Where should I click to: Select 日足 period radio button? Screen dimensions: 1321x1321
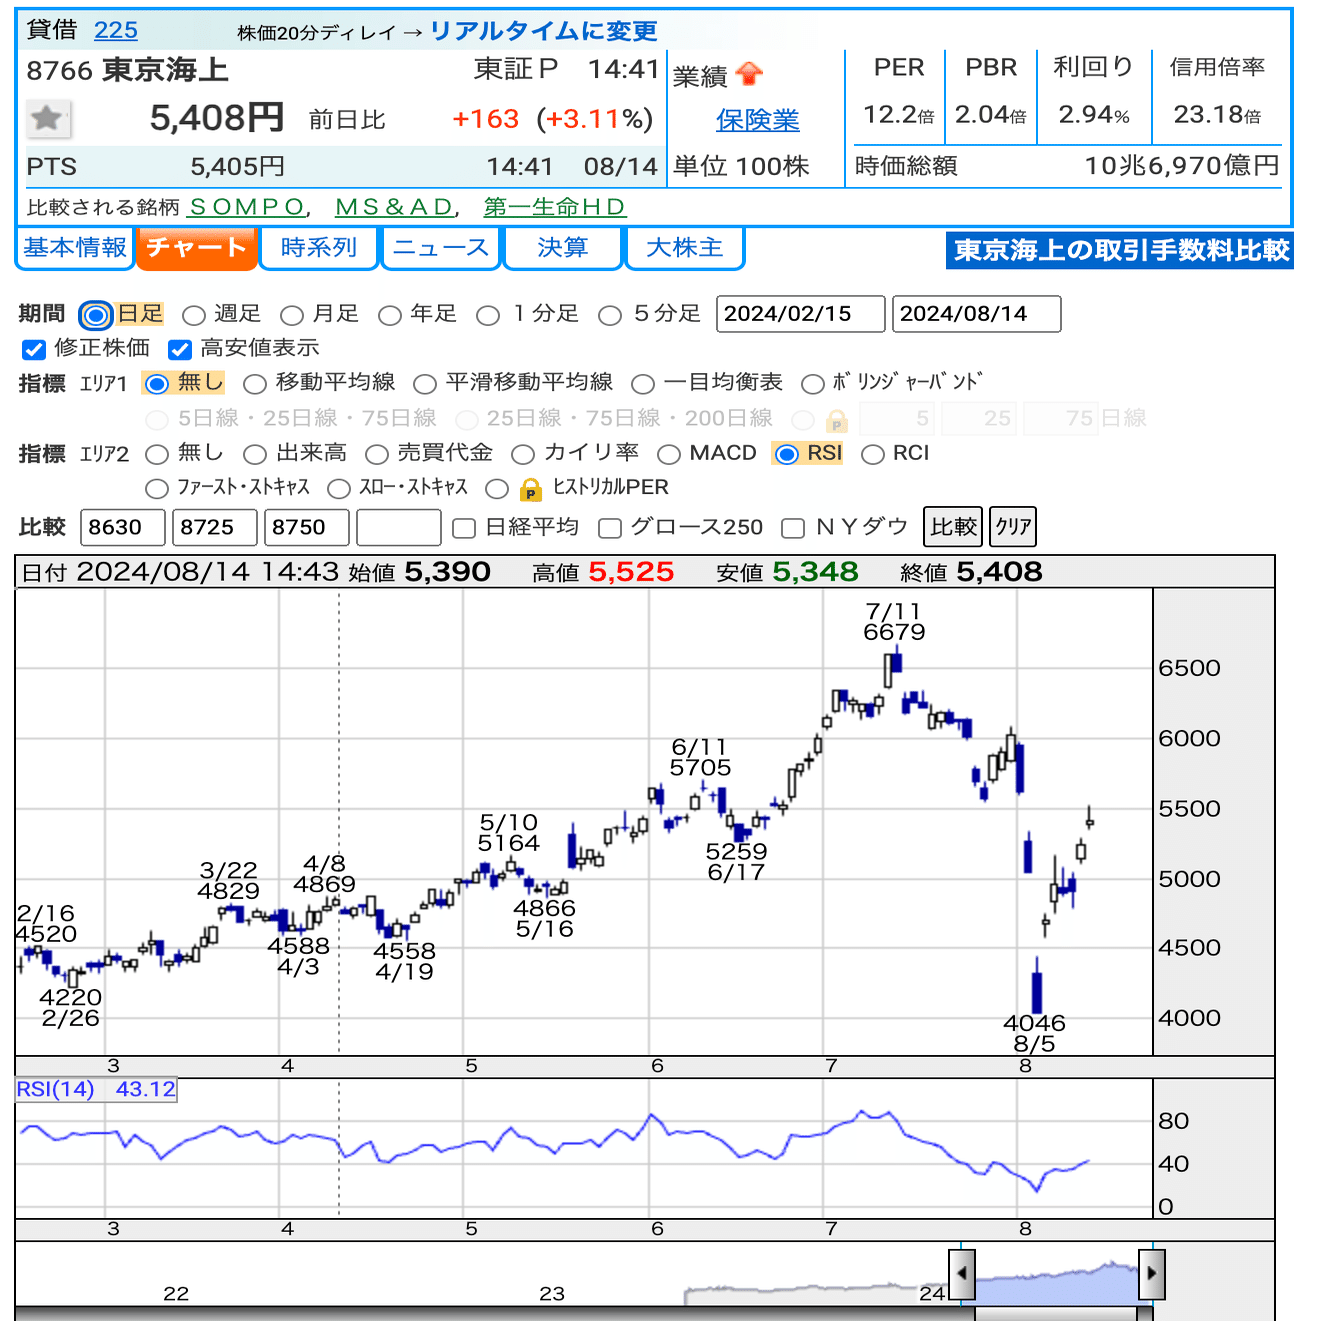point(96,316)
